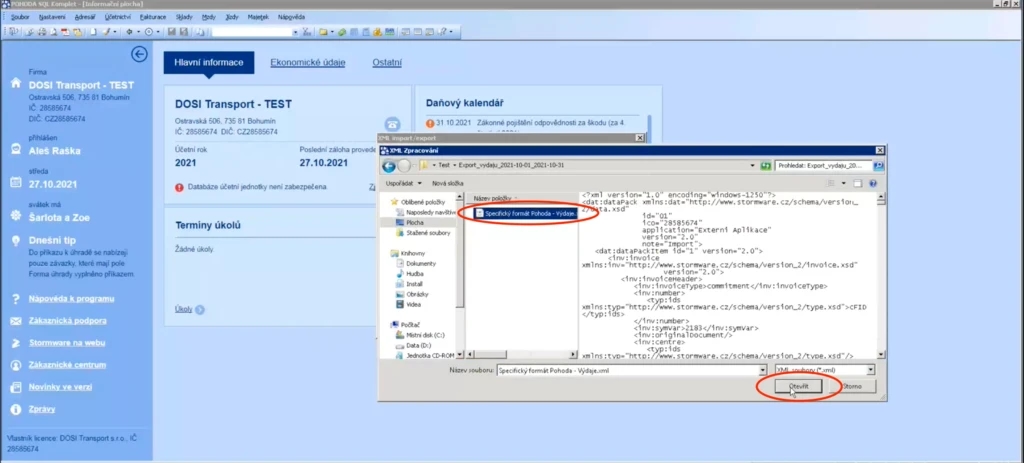Click the user icon beside Aleš Raška
The width and height of the screenshot is (1024, 463).
(x=16, y=150)
